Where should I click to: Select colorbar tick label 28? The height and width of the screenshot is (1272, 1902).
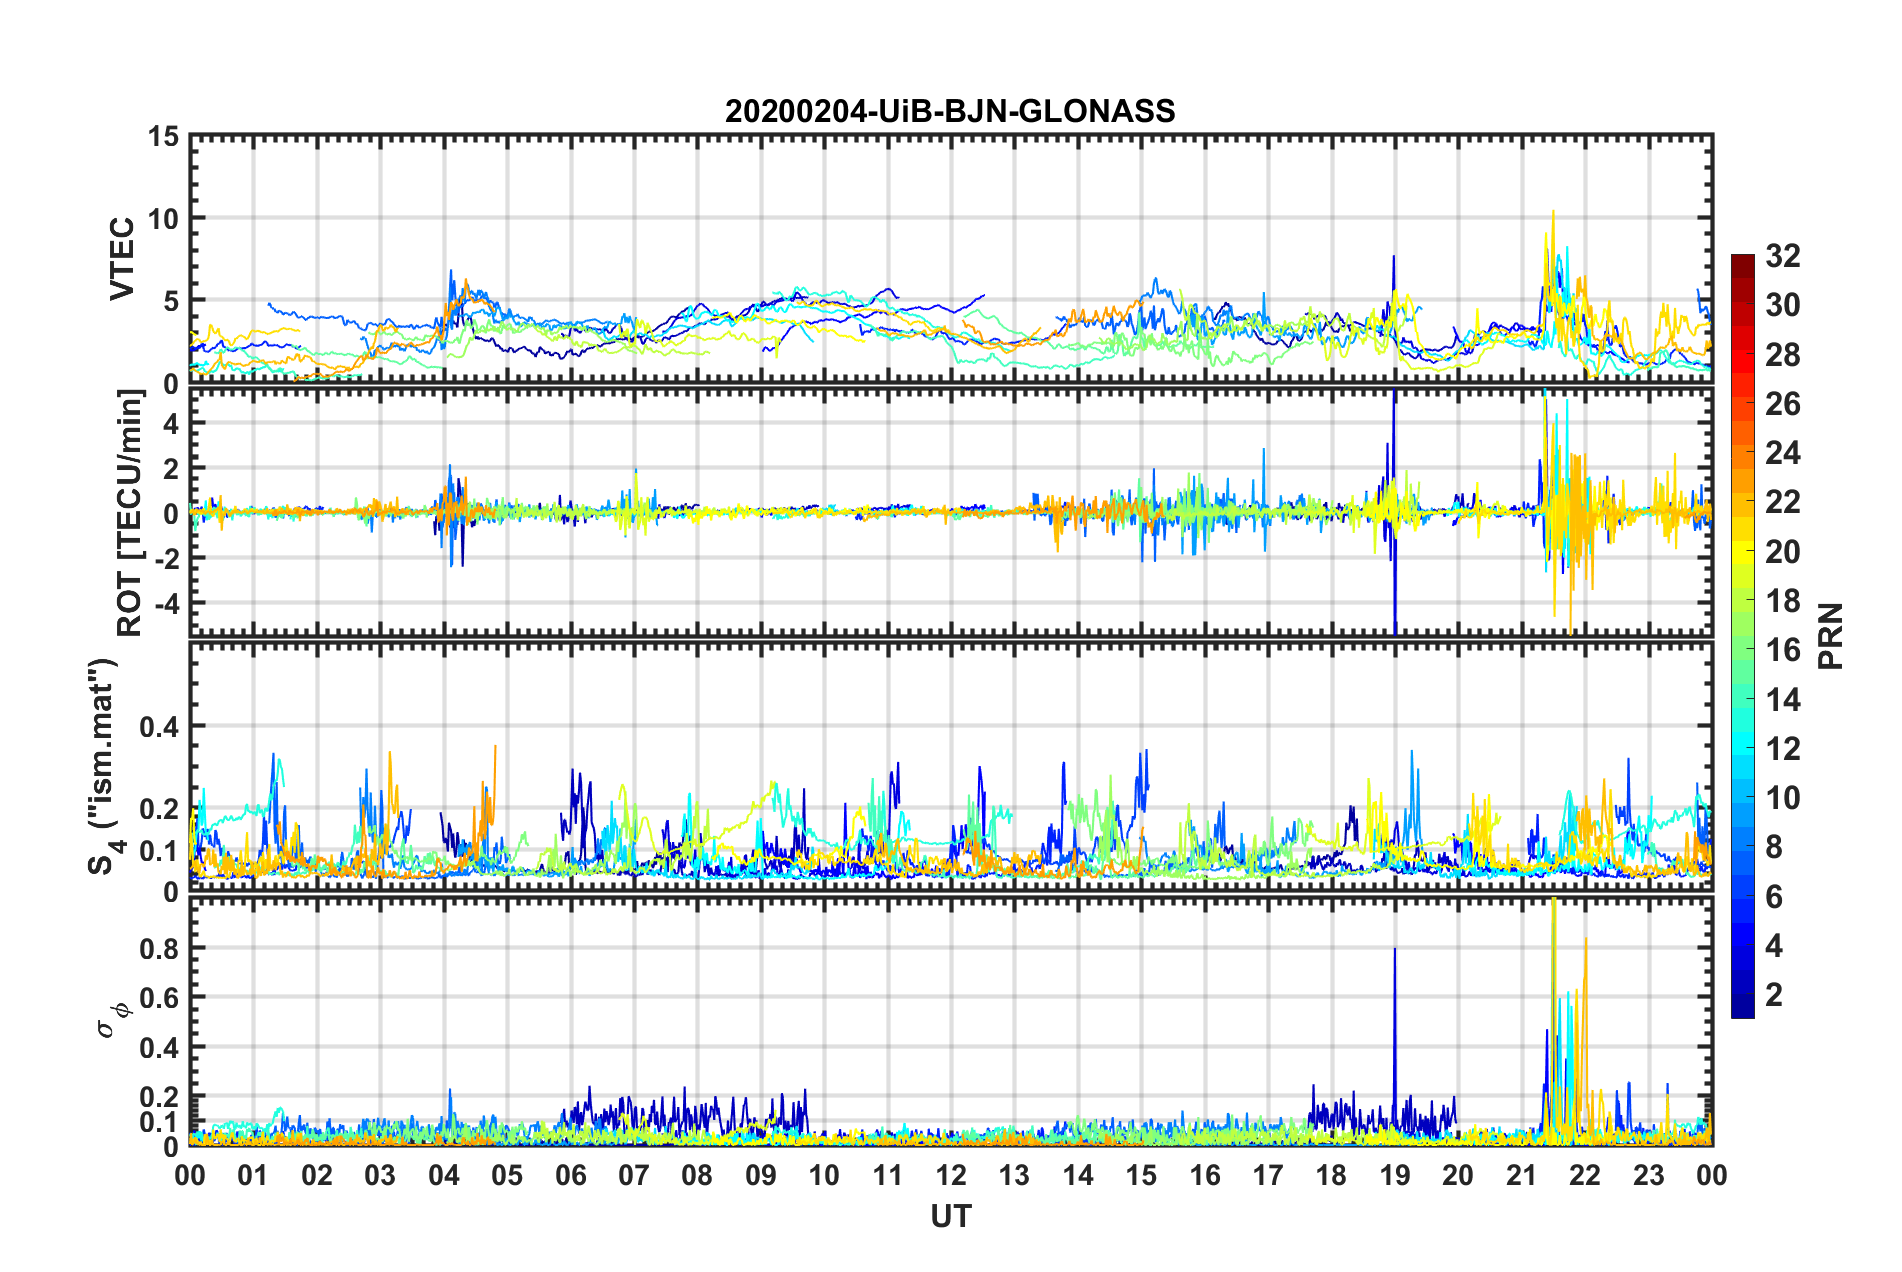click(x=1782, y=355)
